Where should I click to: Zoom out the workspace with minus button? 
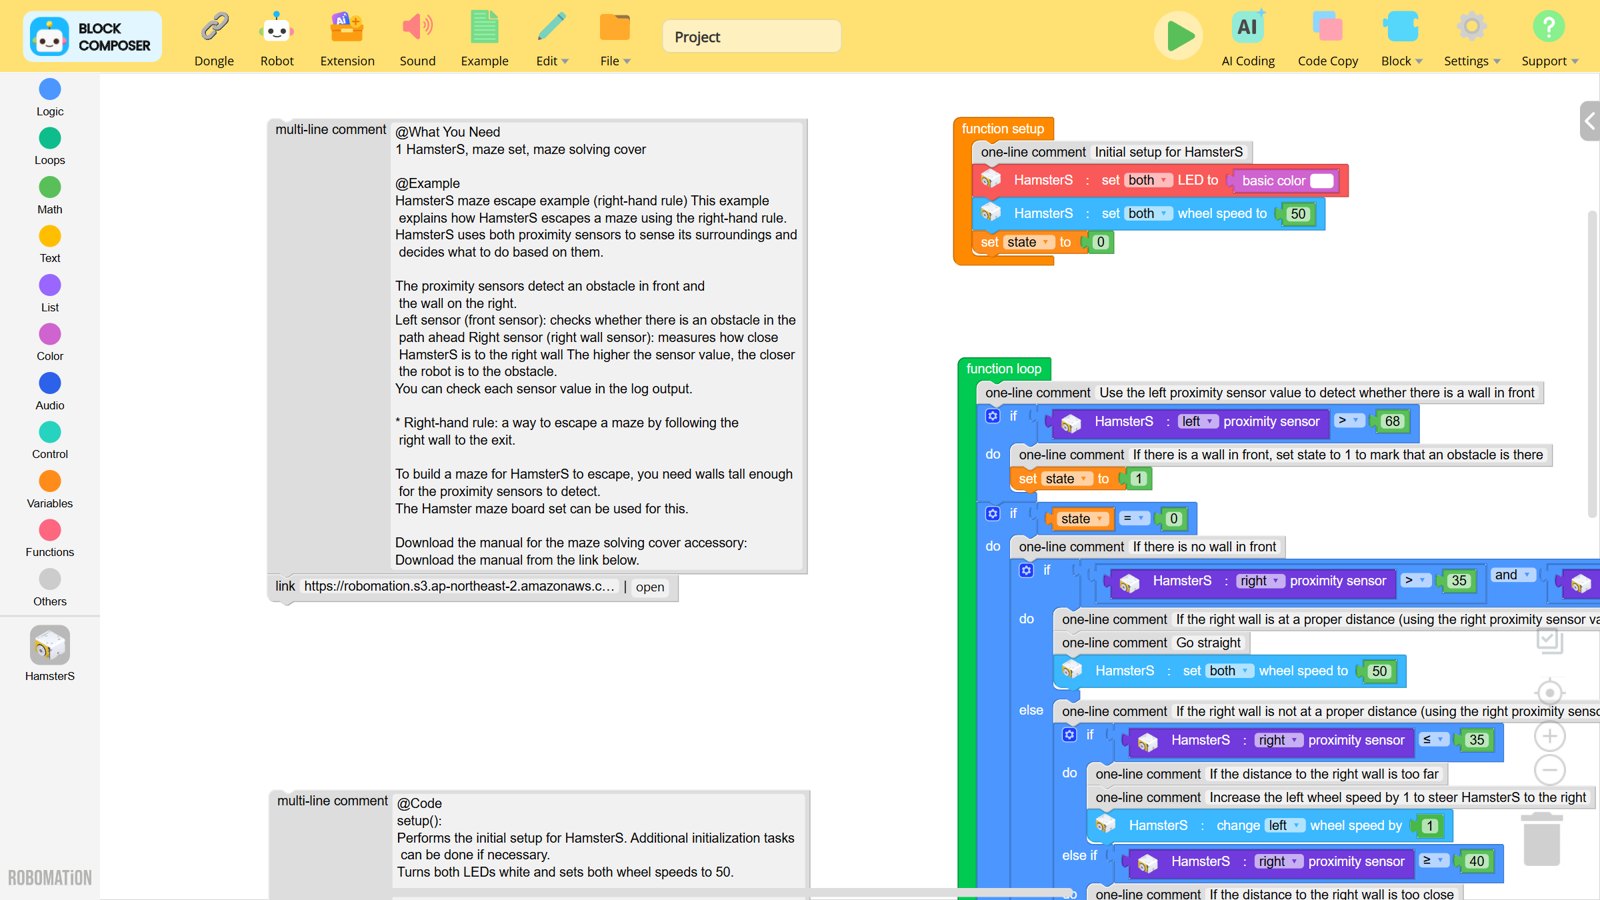tap(1550, 770)
